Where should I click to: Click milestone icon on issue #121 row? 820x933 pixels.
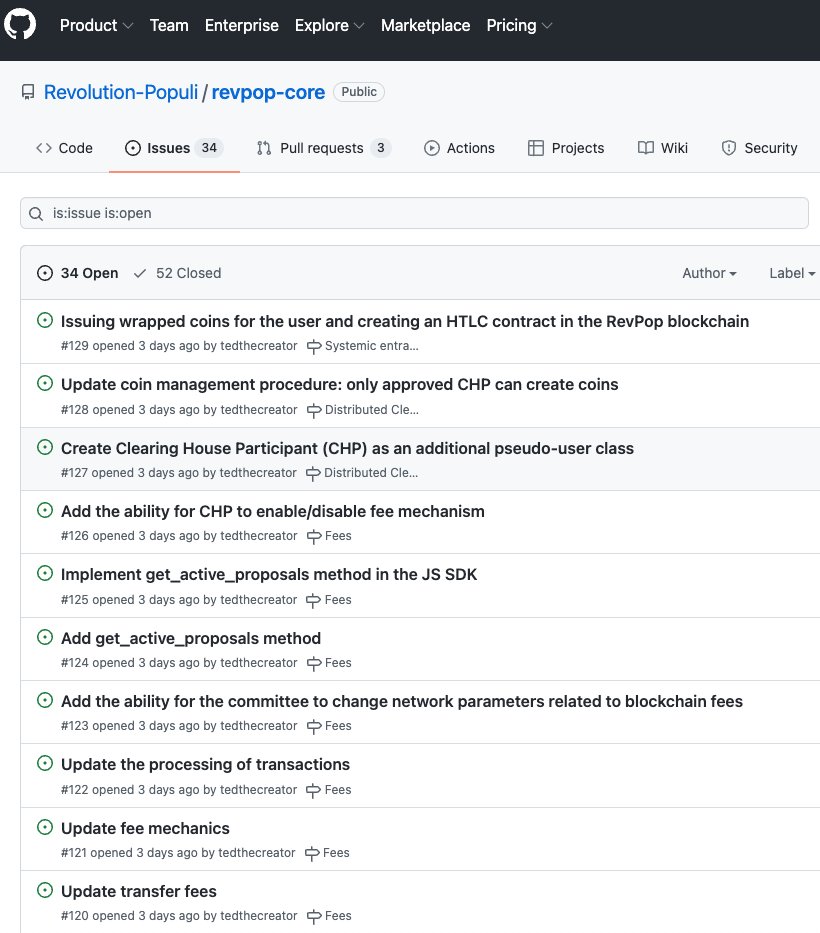click(312, 853)
